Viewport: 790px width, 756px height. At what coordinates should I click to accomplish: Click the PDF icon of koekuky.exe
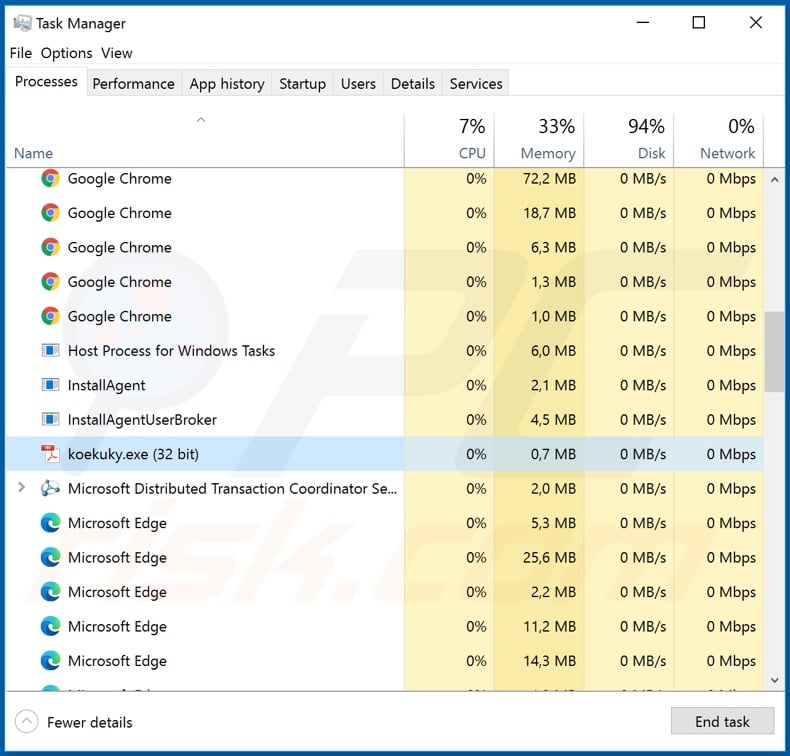click(50, 454)
